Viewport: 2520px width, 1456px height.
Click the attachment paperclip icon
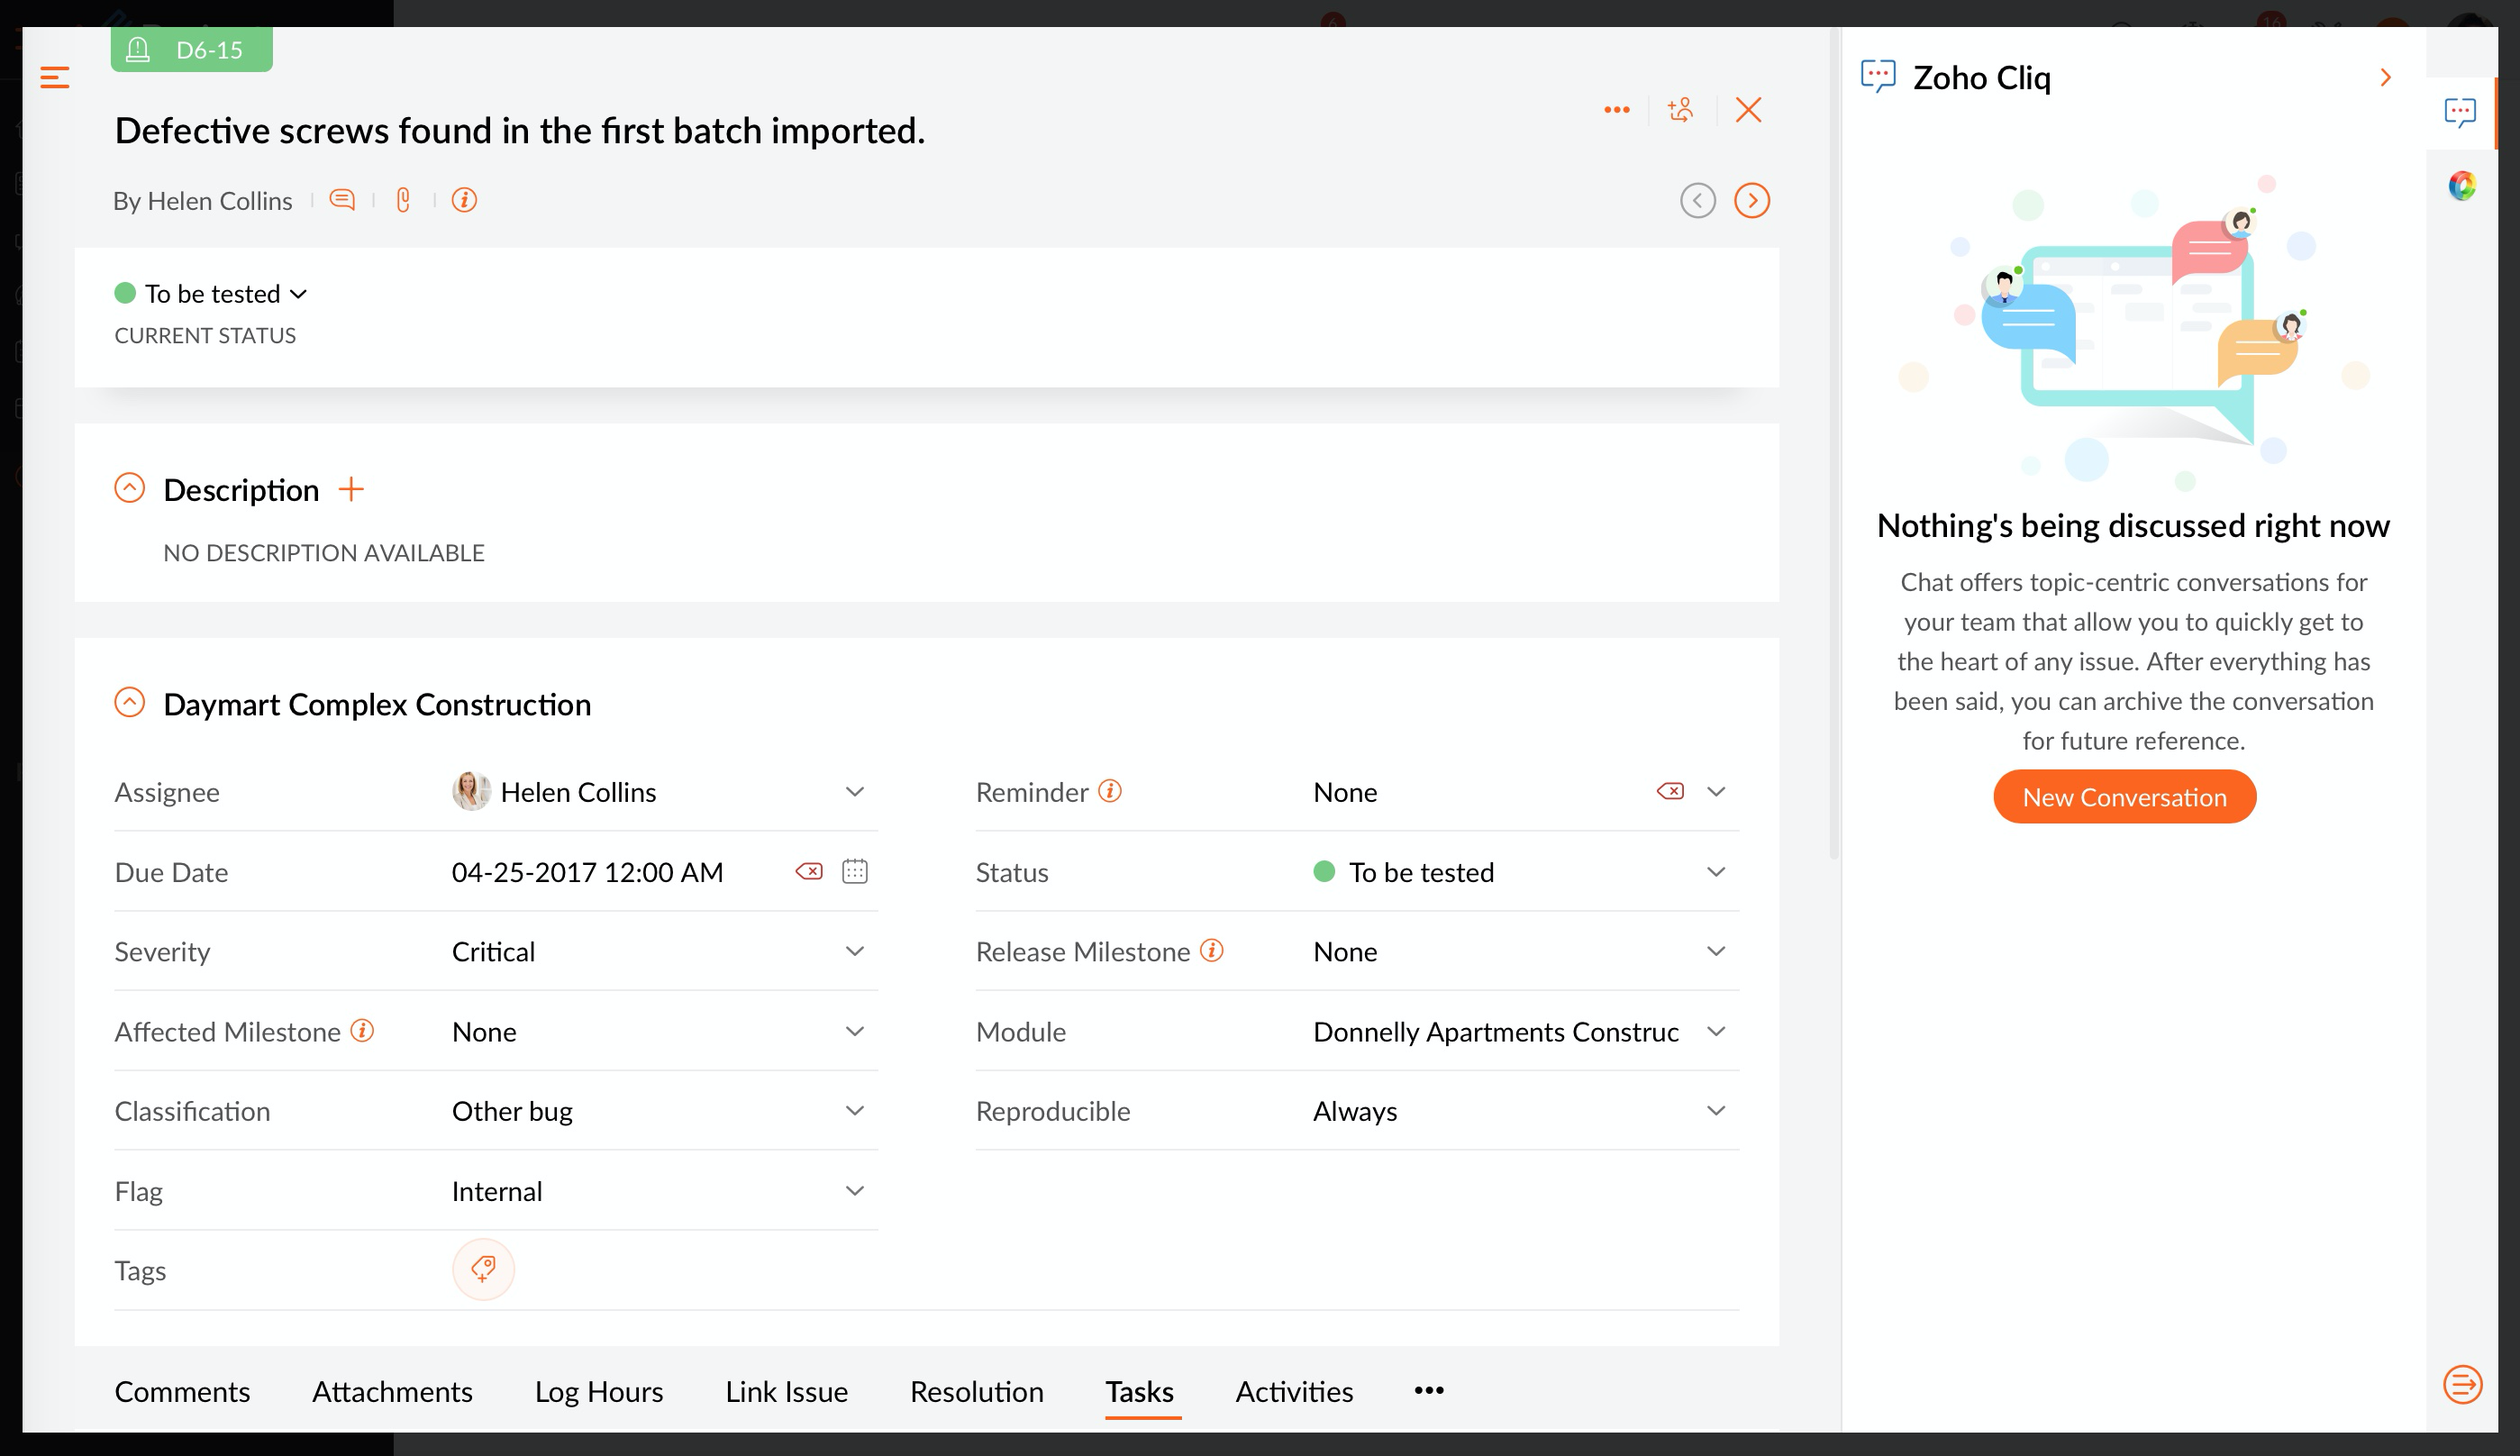point(403,200)
